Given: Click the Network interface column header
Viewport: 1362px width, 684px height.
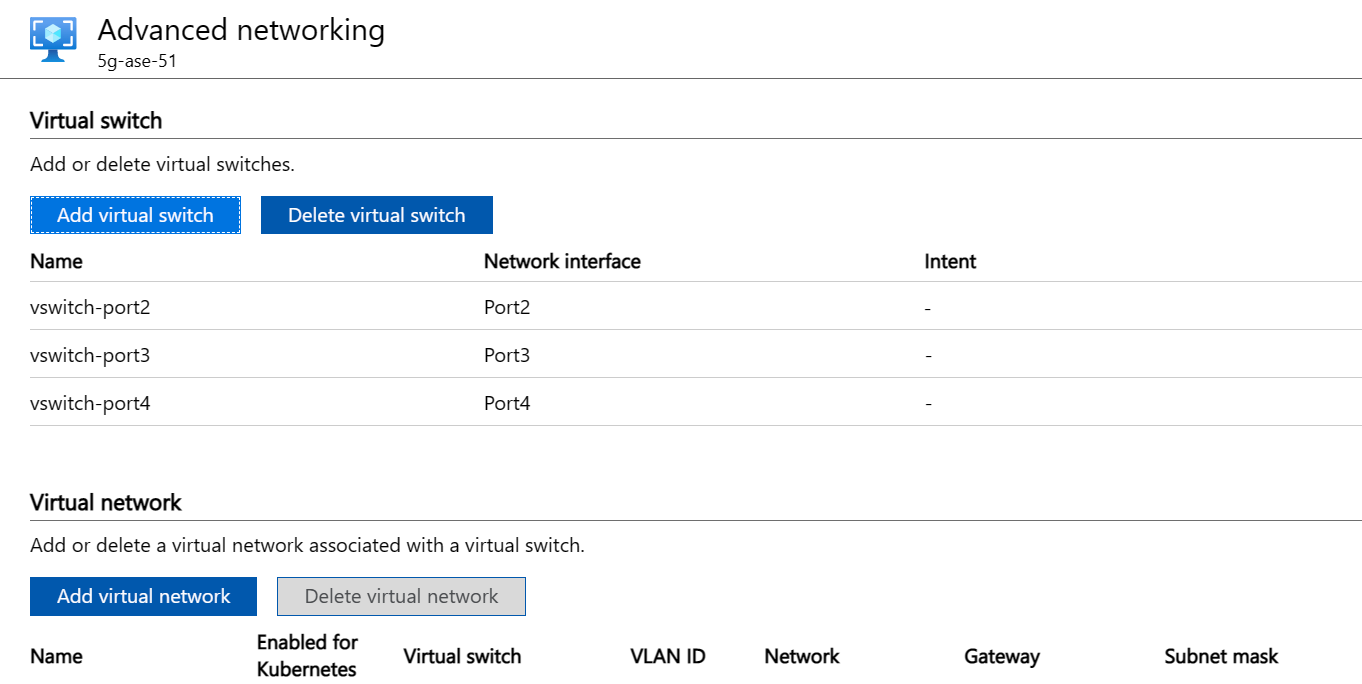Looking at the screenshot, I should click(562, 261).
